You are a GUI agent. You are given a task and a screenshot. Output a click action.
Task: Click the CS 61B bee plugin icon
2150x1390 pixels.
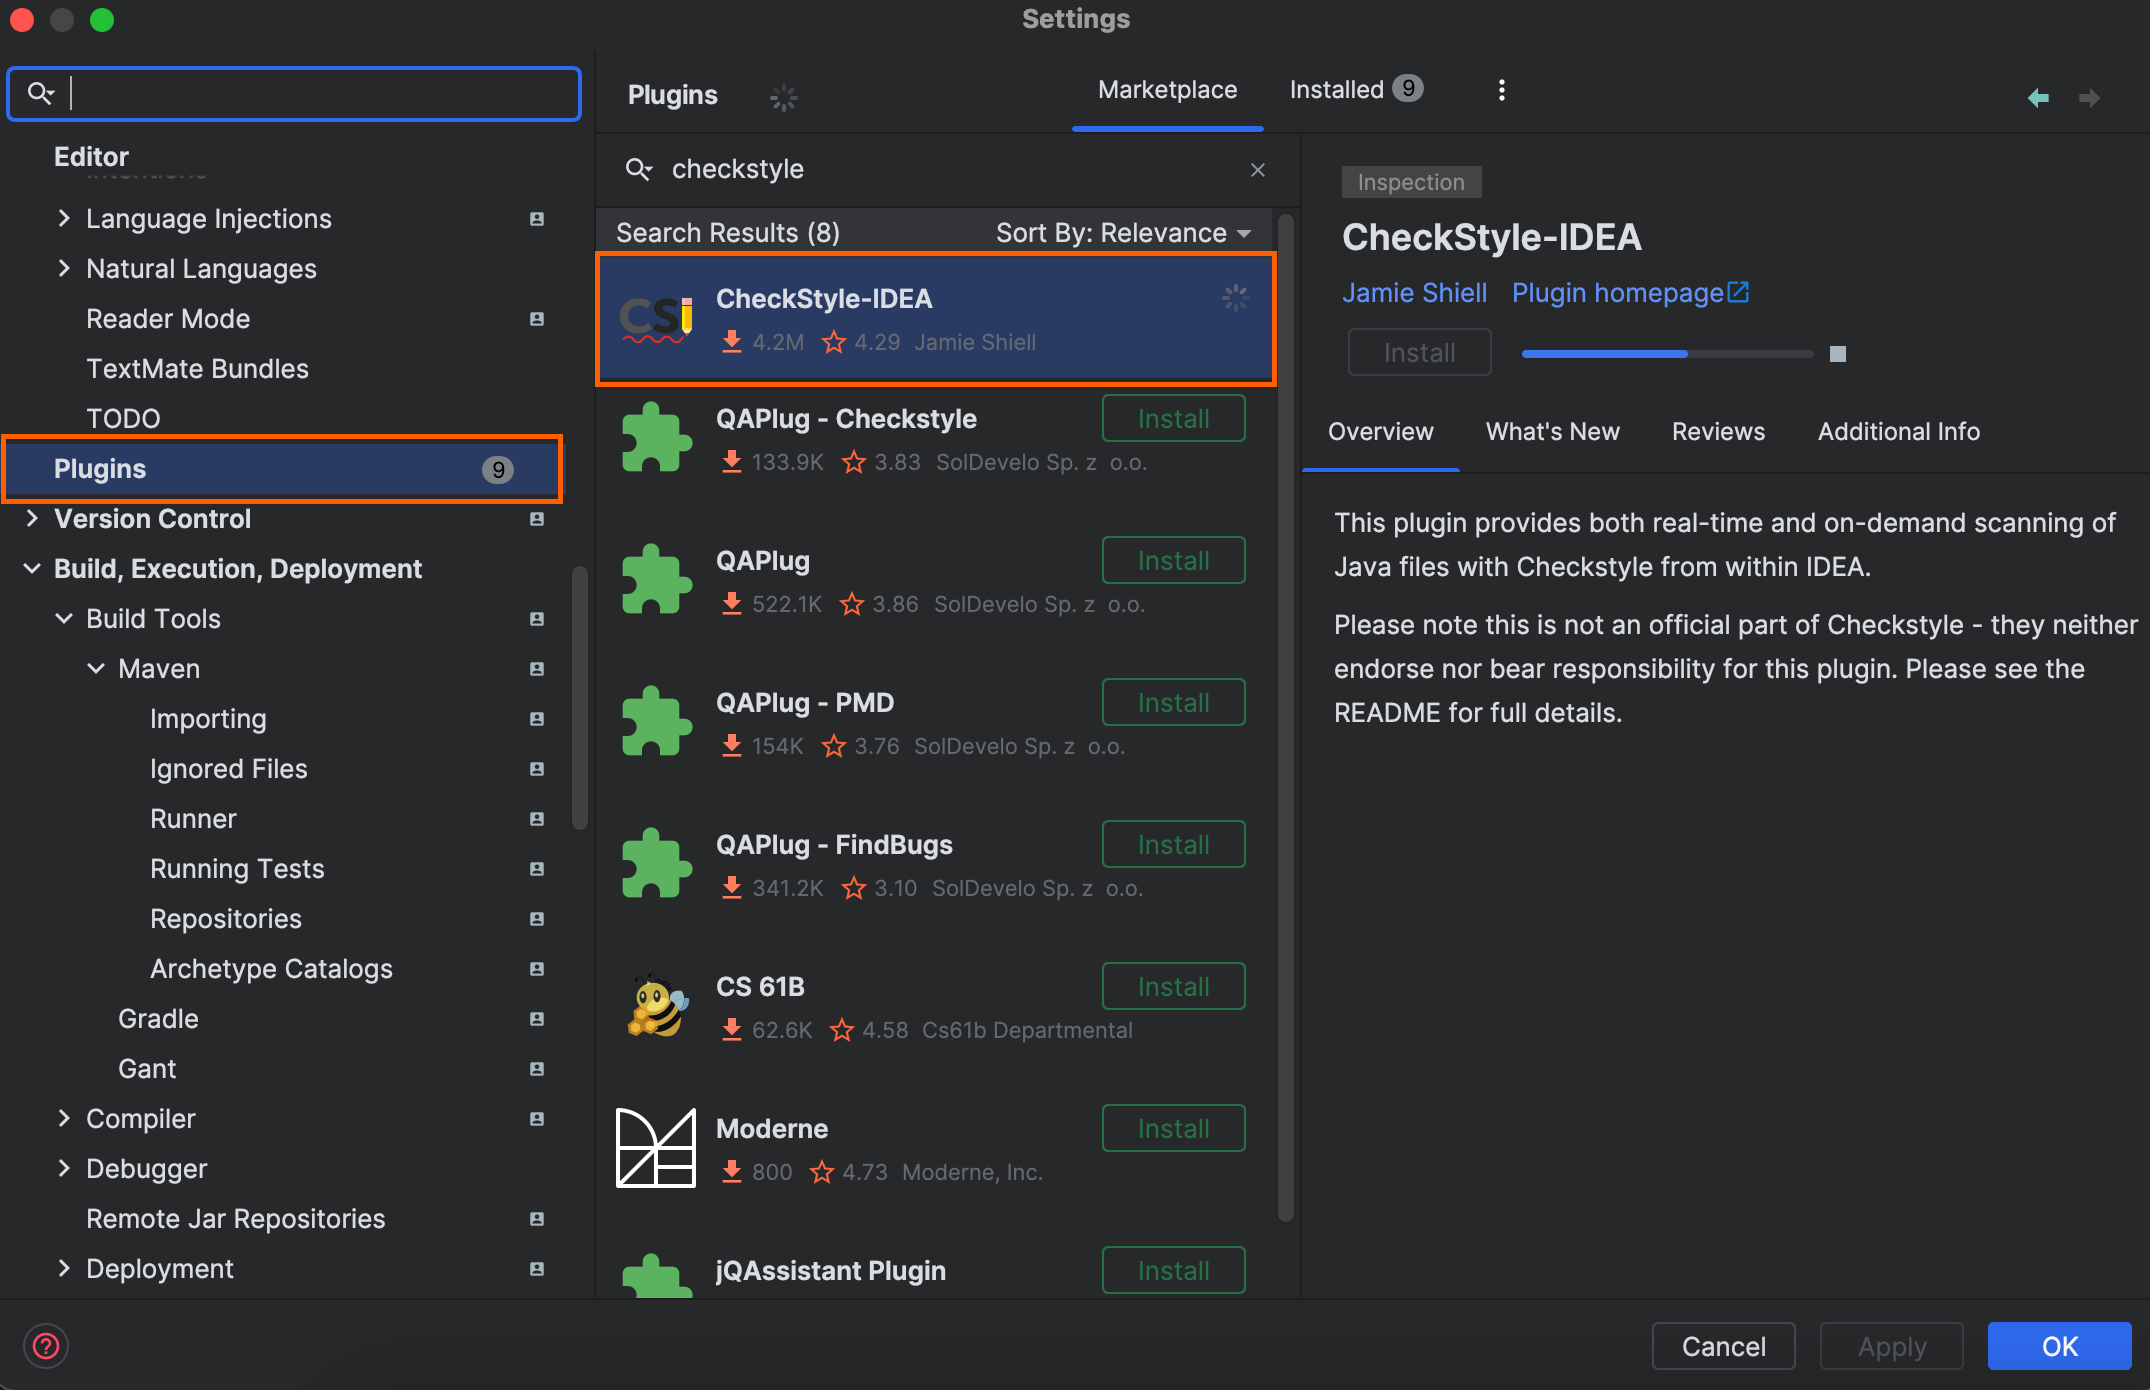click(x=656, y=1007)
